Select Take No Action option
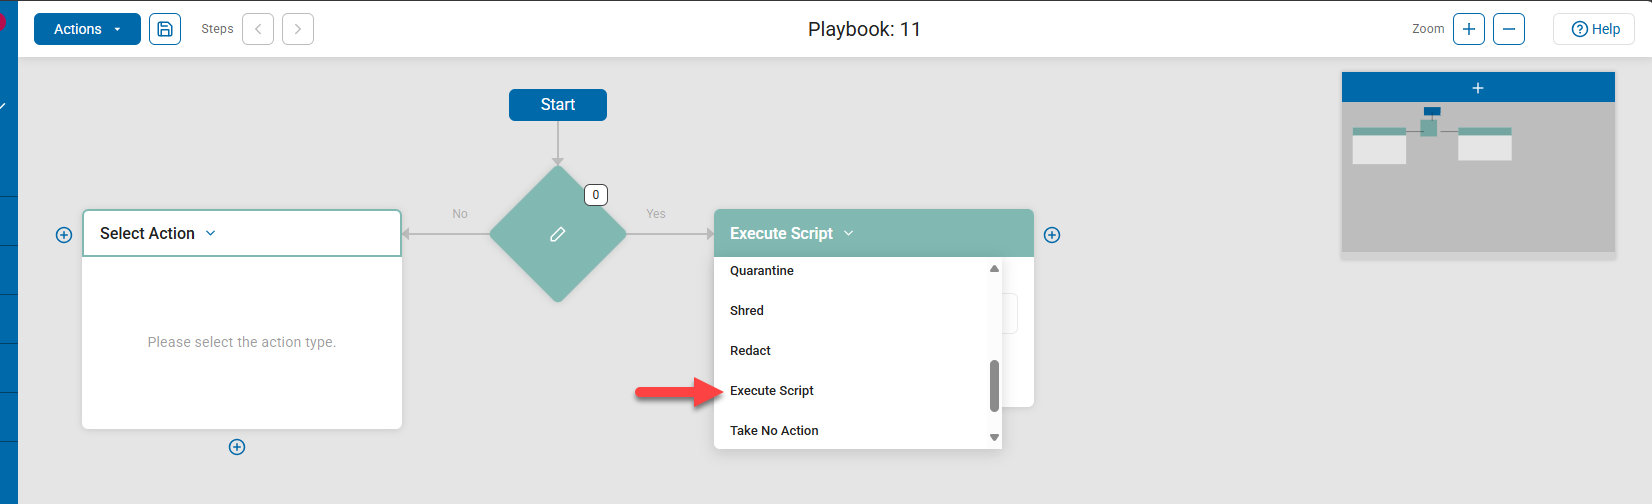This screenshot has height=504, width=1652. (x=774, y=431)
